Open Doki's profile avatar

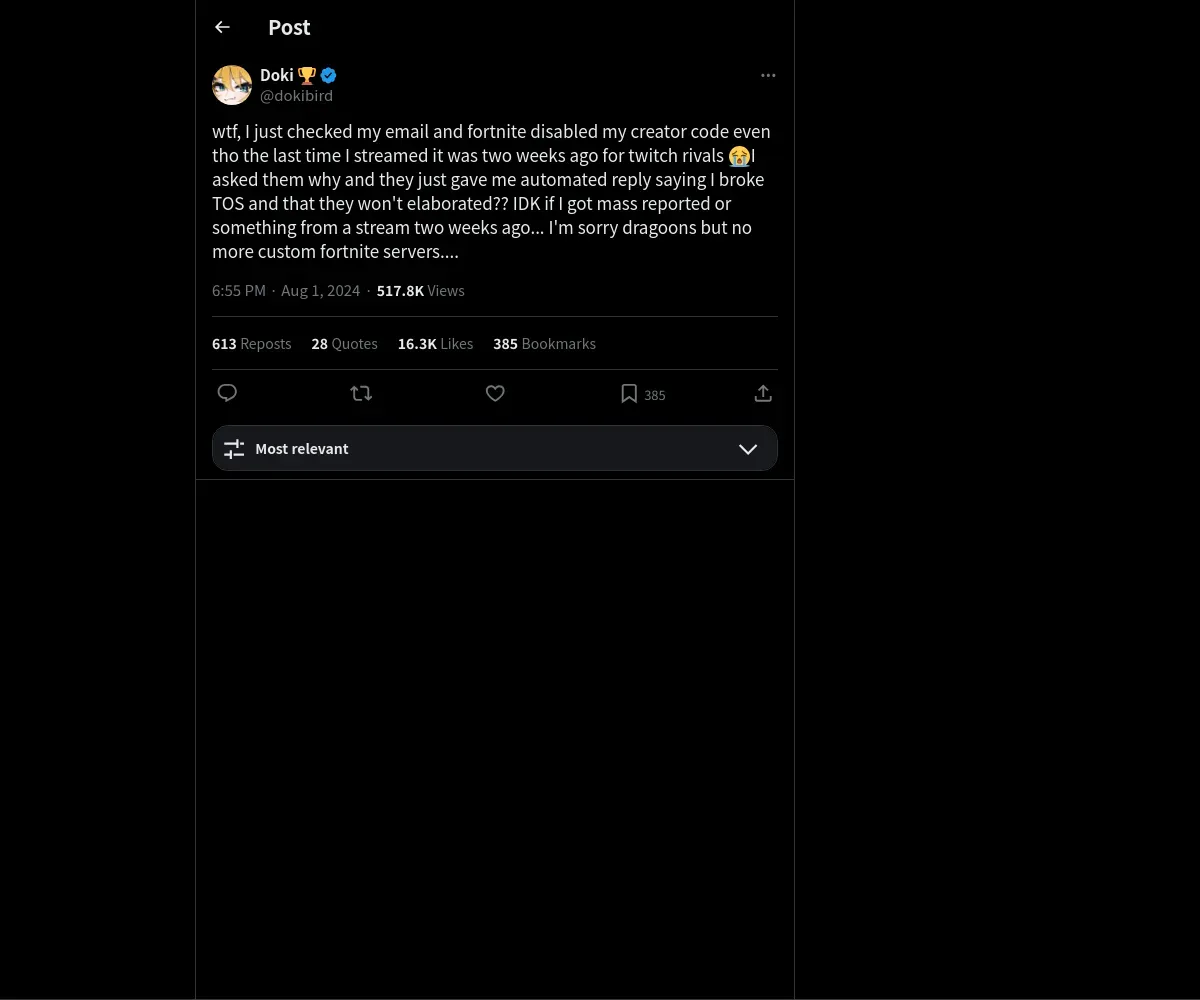(x=232, y=85)
